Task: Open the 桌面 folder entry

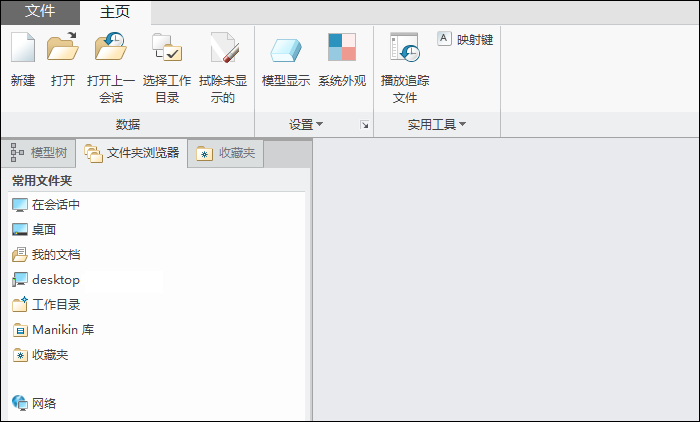Action: point(34,230)
